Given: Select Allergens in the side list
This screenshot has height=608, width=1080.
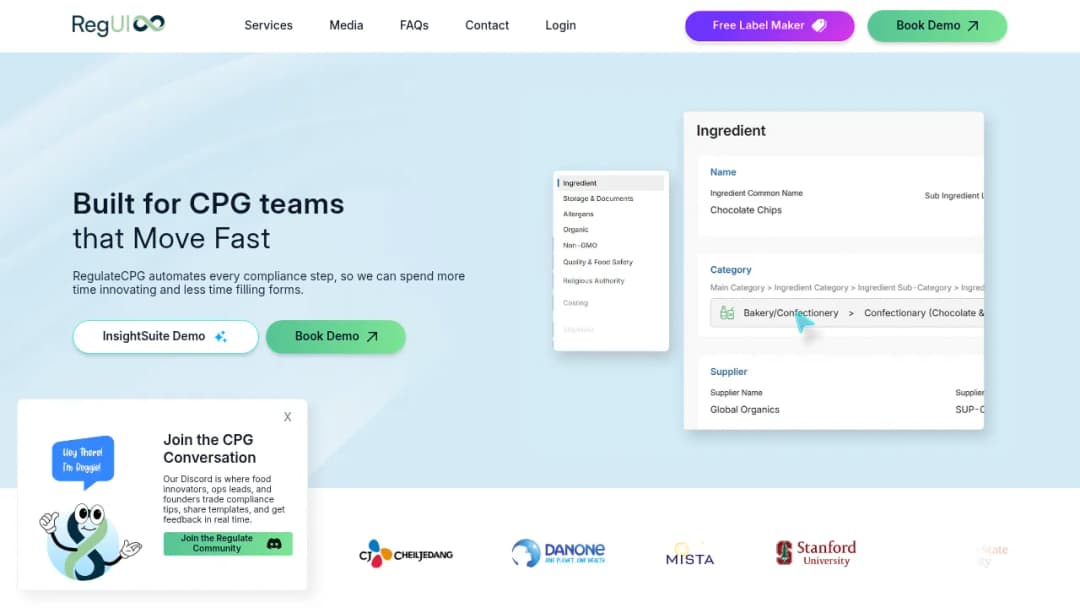Looking at the screenshot, I should pos(578,214).
